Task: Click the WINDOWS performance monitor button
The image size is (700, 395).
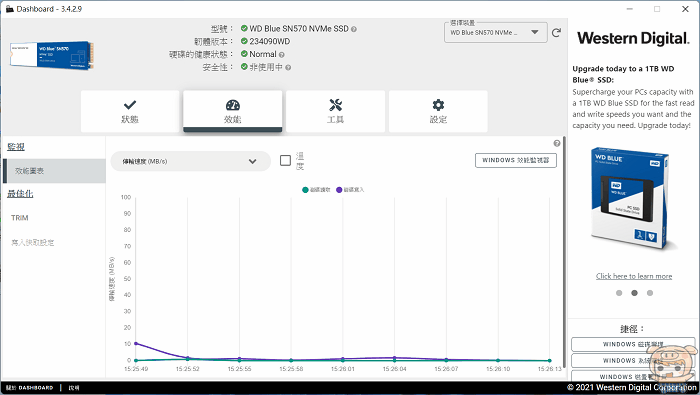Action: click(516, 160)
